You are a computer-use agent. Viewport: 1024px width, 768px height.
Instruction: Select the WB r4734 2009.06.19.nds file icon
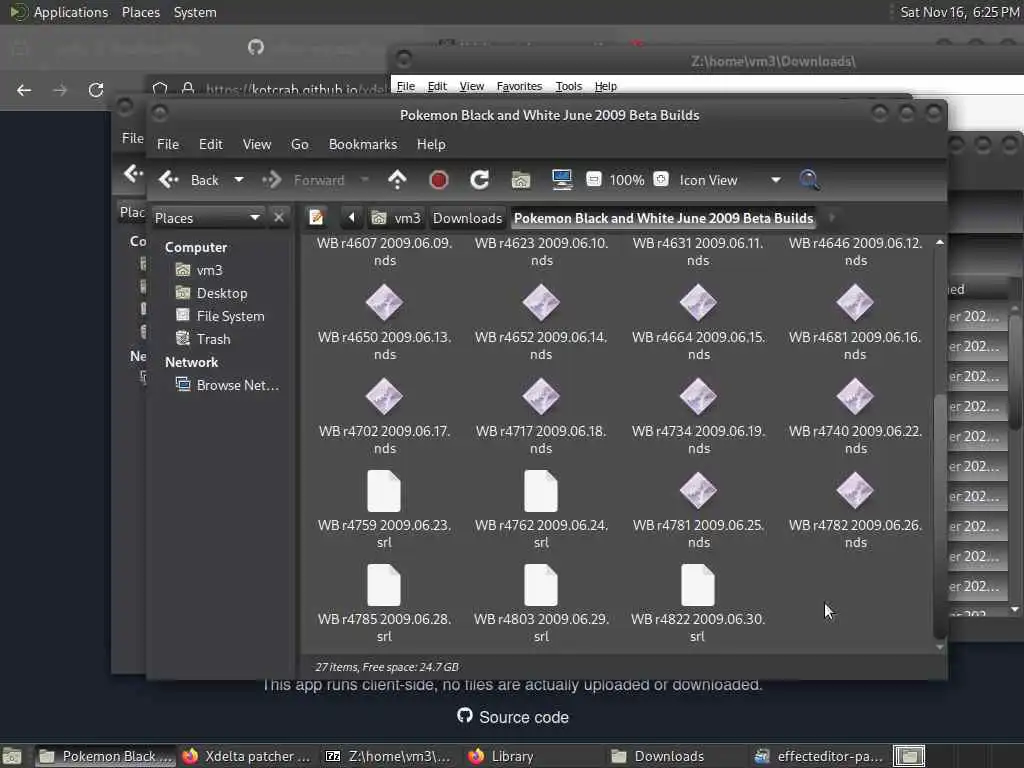(698, 397)
